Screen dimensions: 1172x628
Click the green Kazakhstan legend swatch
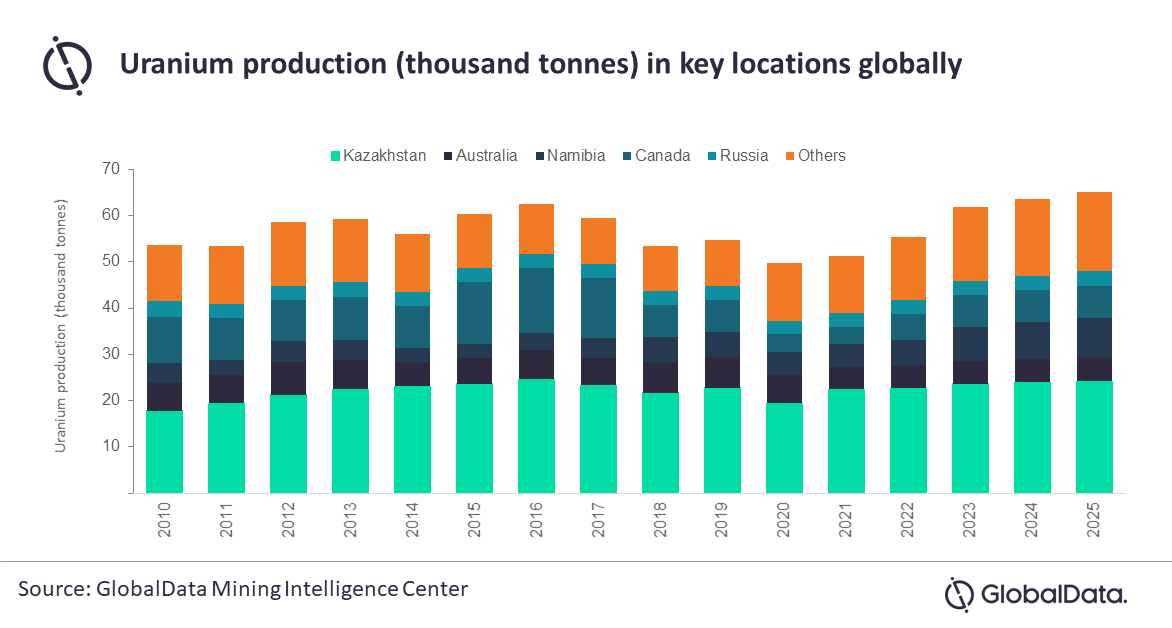(x=335, y=156)
